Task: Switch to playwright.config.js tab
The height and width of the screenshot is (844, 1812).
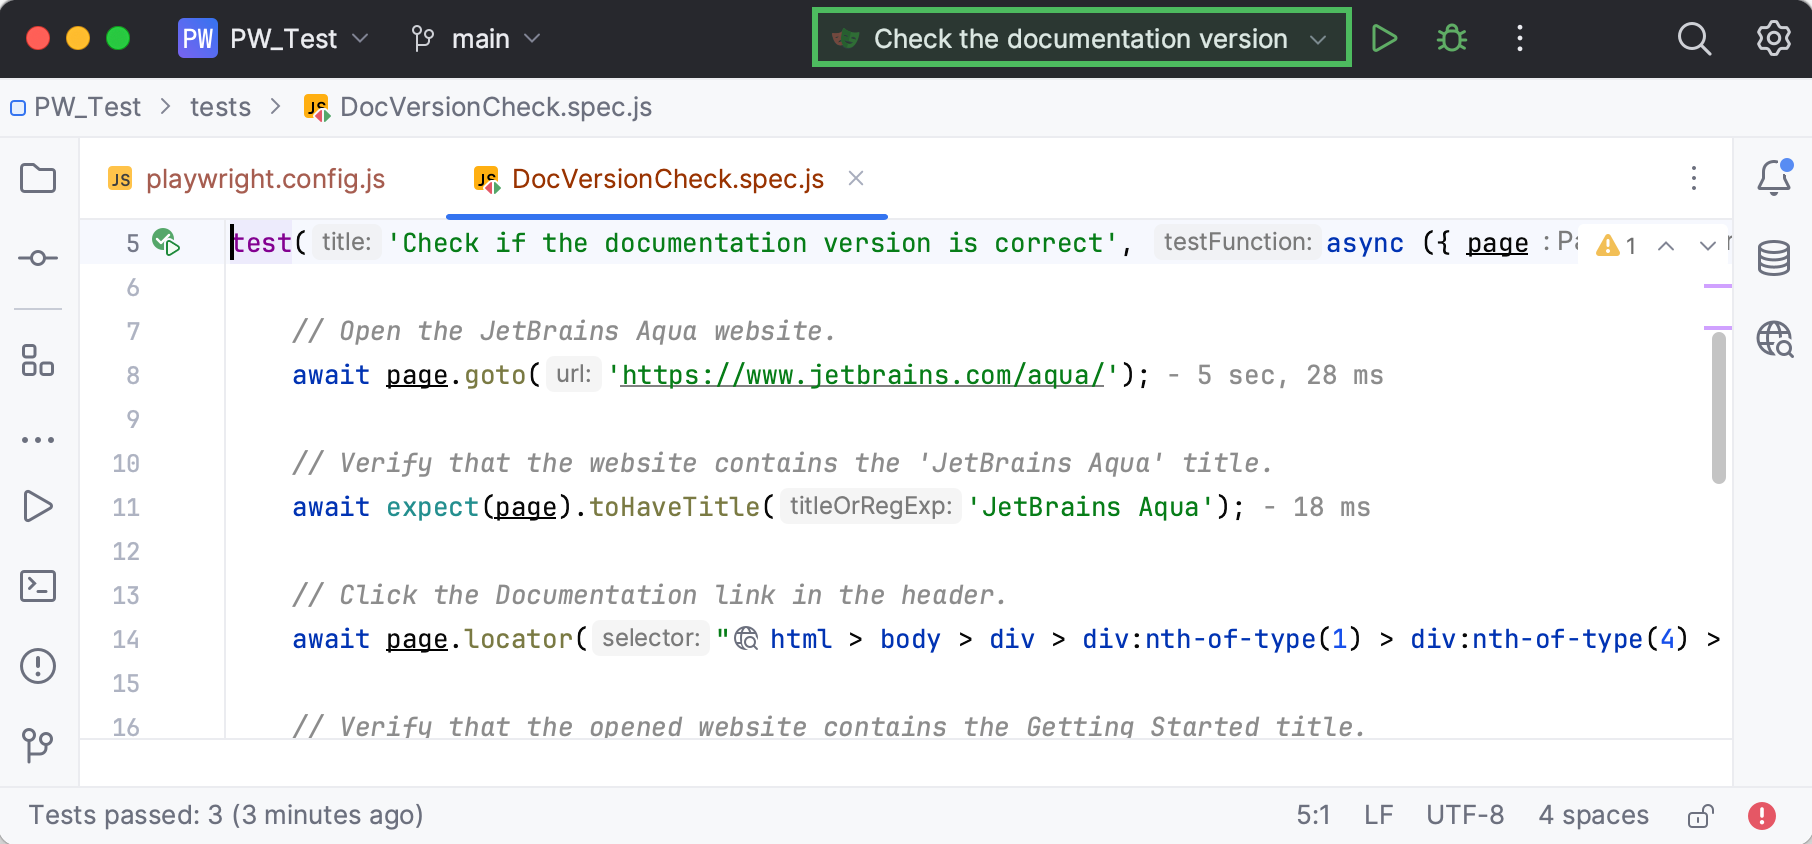Action: (x=247, y=179)
